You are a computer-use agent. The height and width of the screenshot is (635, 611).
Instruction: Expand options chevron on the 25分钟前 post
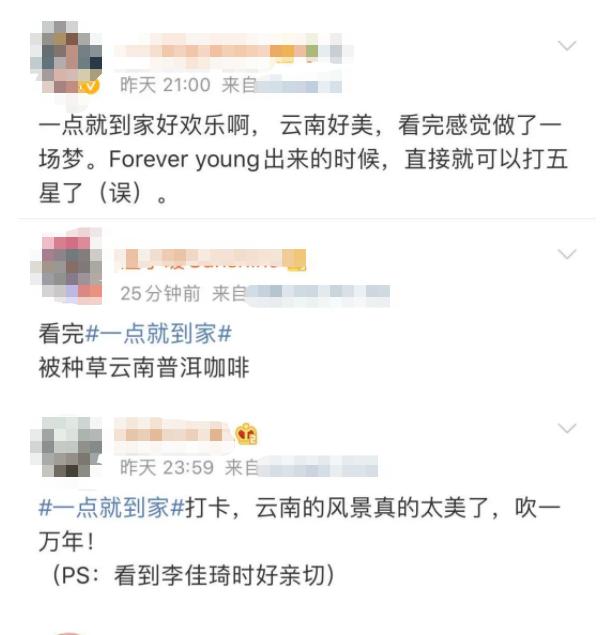tap(567, 254)
